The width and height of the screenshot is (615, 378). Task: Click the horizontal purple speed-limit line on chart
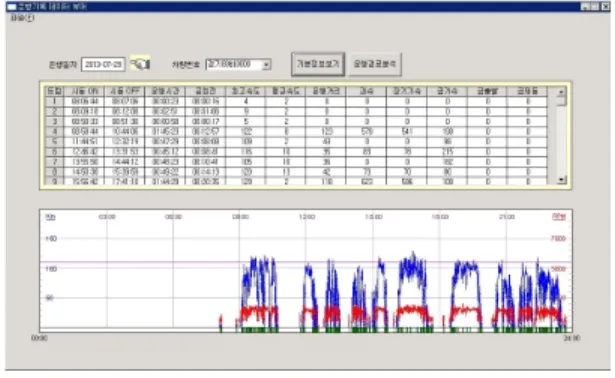pyautogui.click(x=306, y=262)
